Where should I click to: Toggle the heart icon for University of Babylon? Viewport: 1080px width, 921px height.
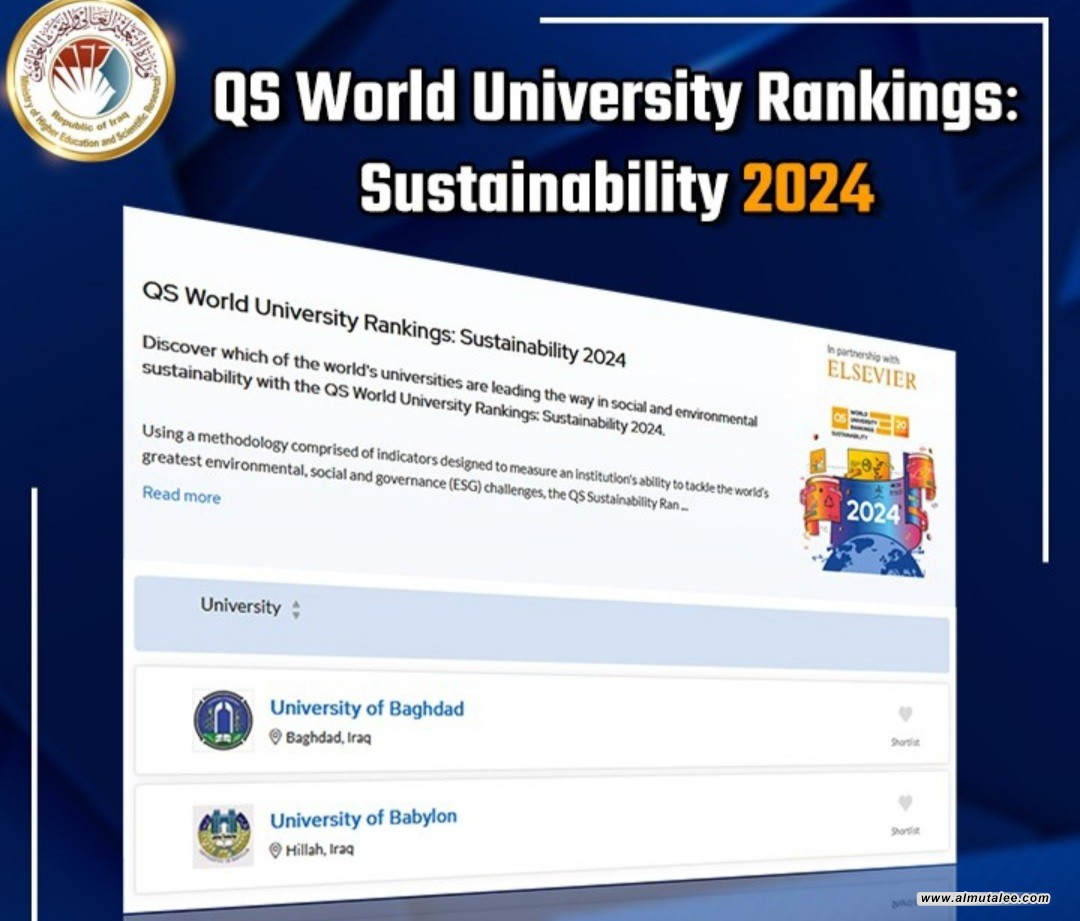click(905, 804)
